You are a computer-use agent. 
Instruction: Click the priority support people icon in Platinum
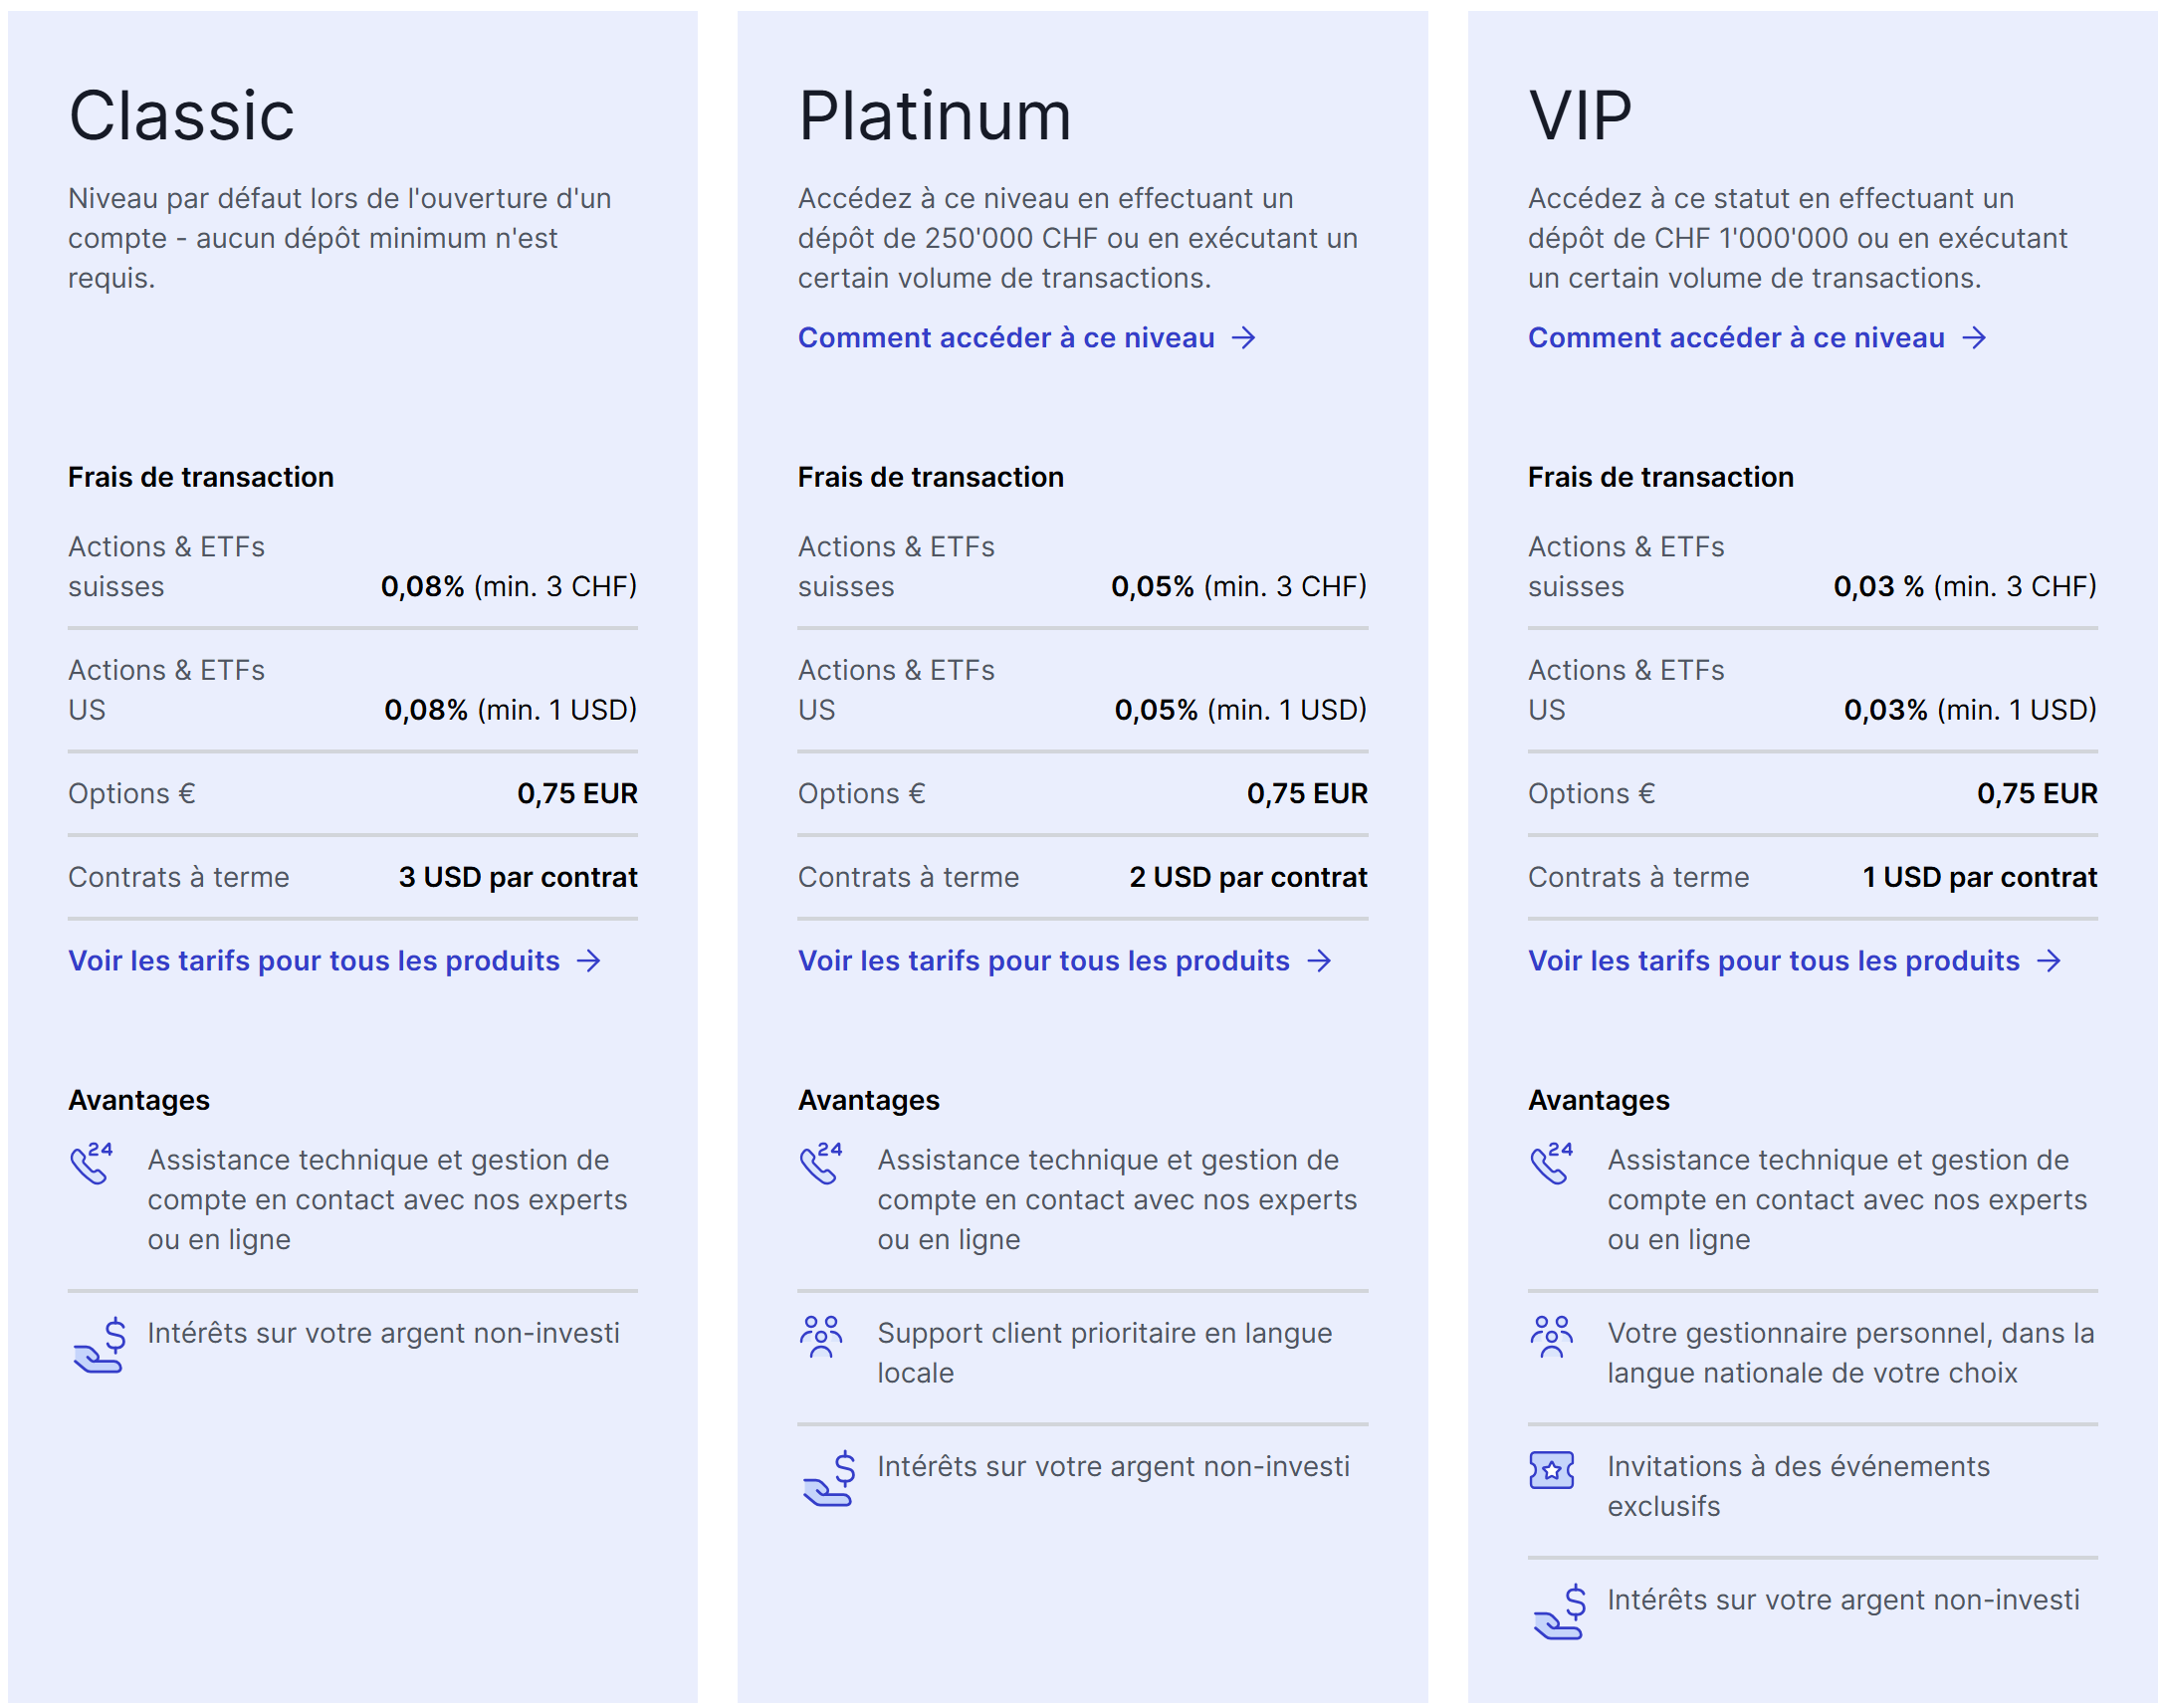[821, 1337]
